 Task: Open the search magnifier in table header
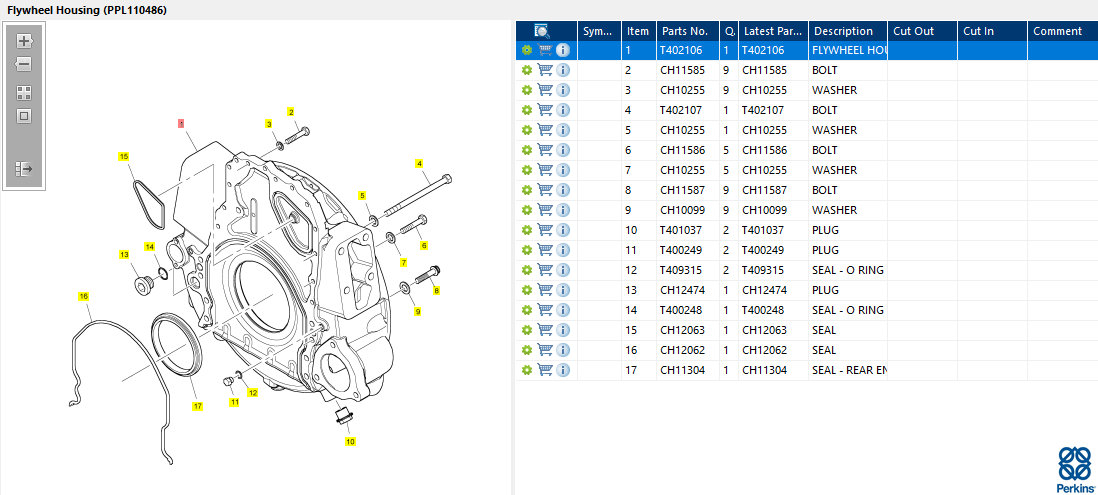point(542,31)
